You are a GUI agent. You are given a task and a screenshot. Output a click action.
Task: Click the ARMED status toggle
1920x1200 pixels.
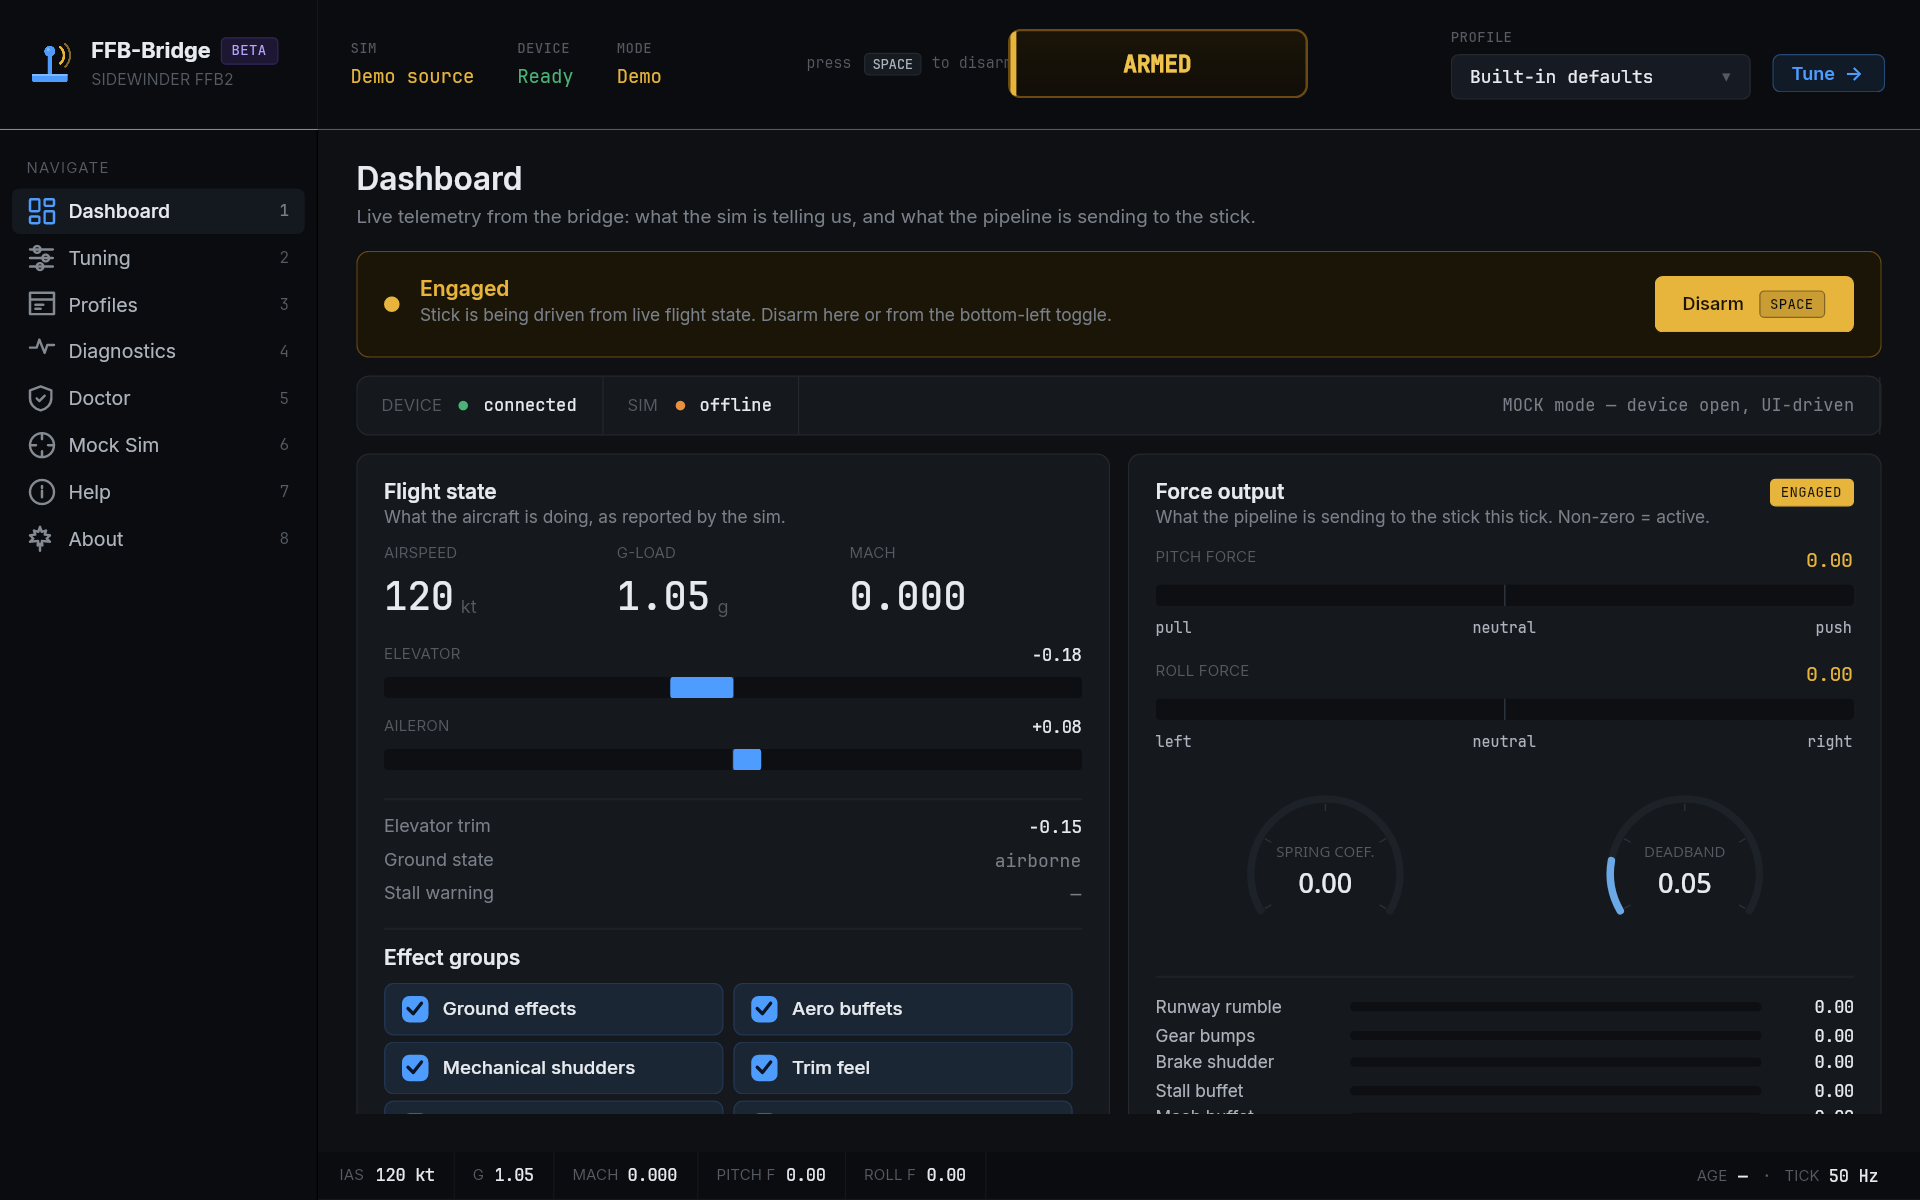(x=1157, y=64)
